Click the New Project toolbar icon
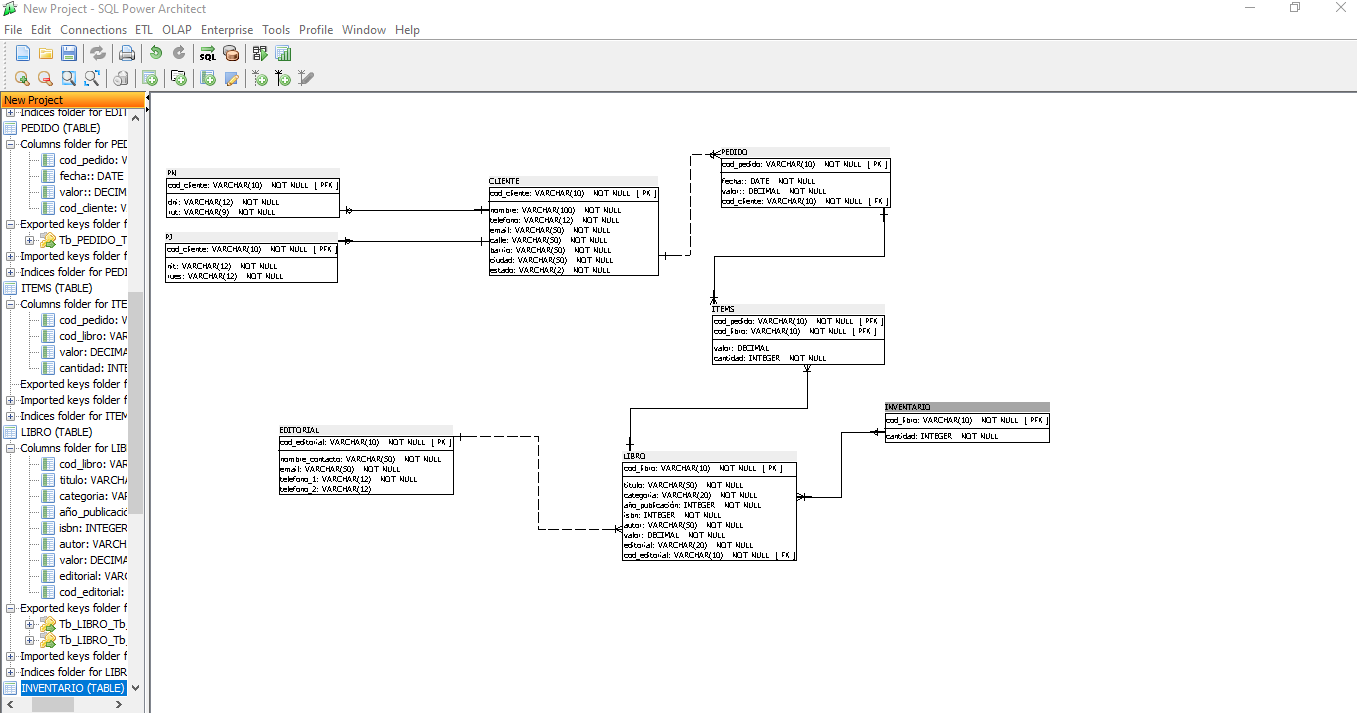Viewport: 1357px width, 713px height. coord(22,54)
